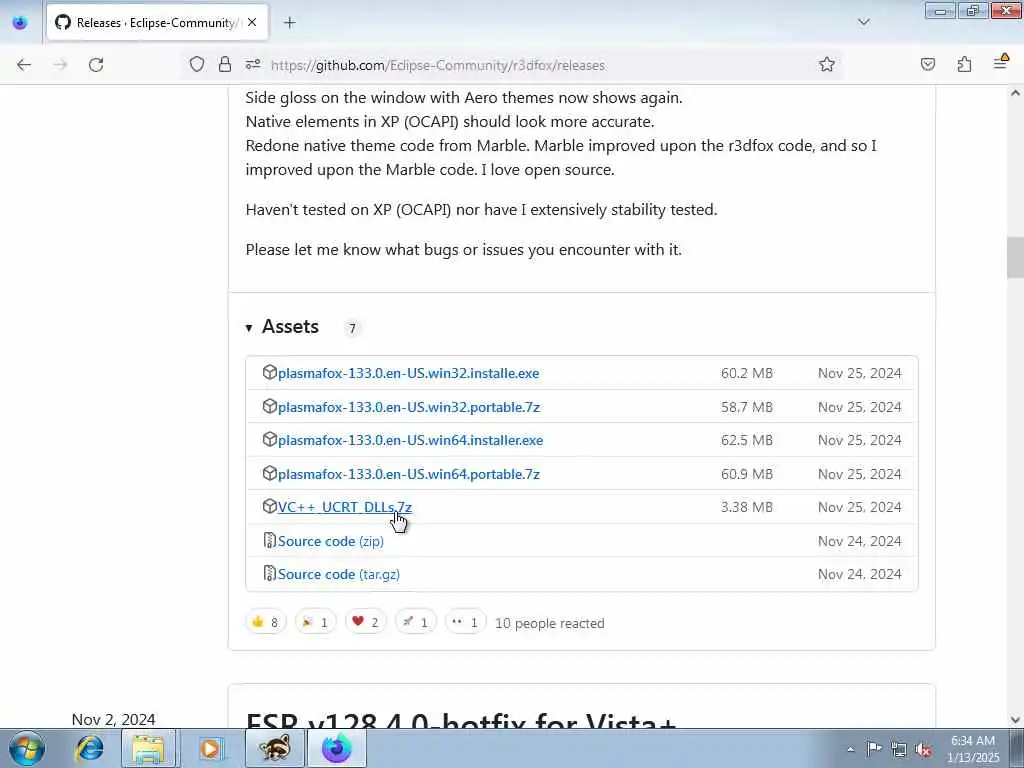Viewport: 1024px width, 768px height.
Task: Show hidden system tray icons
Action: pyautogui.click(x=850, y=750)
